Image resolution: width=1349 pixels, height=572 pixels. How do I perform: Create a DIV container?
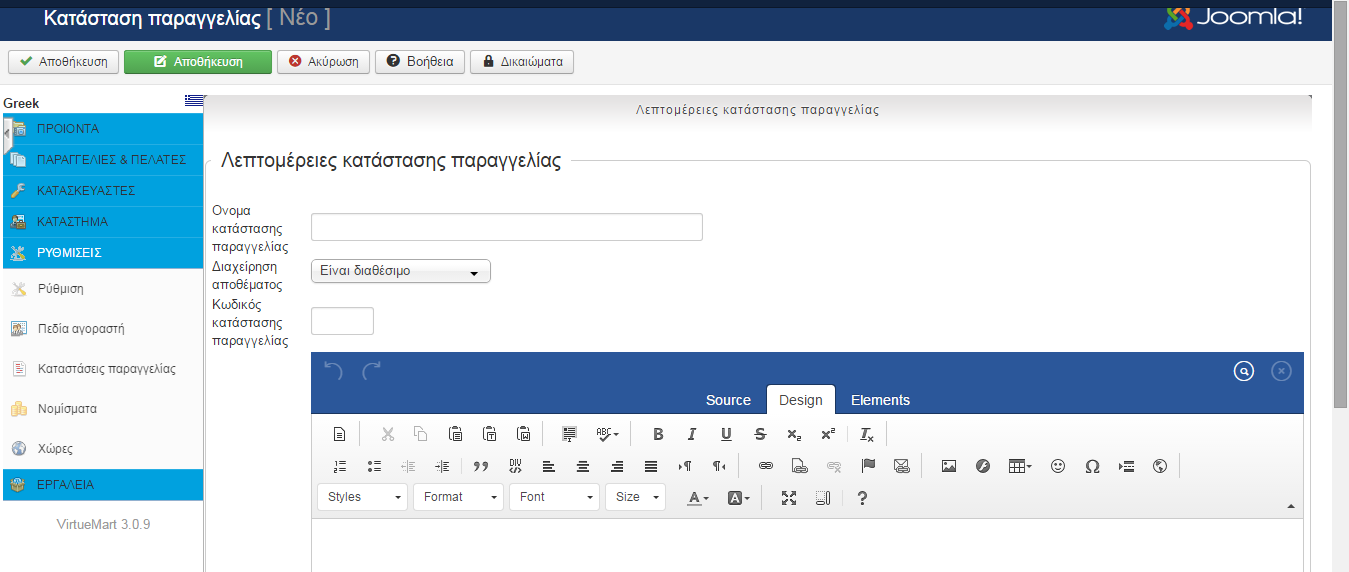[x=515, y=466]
